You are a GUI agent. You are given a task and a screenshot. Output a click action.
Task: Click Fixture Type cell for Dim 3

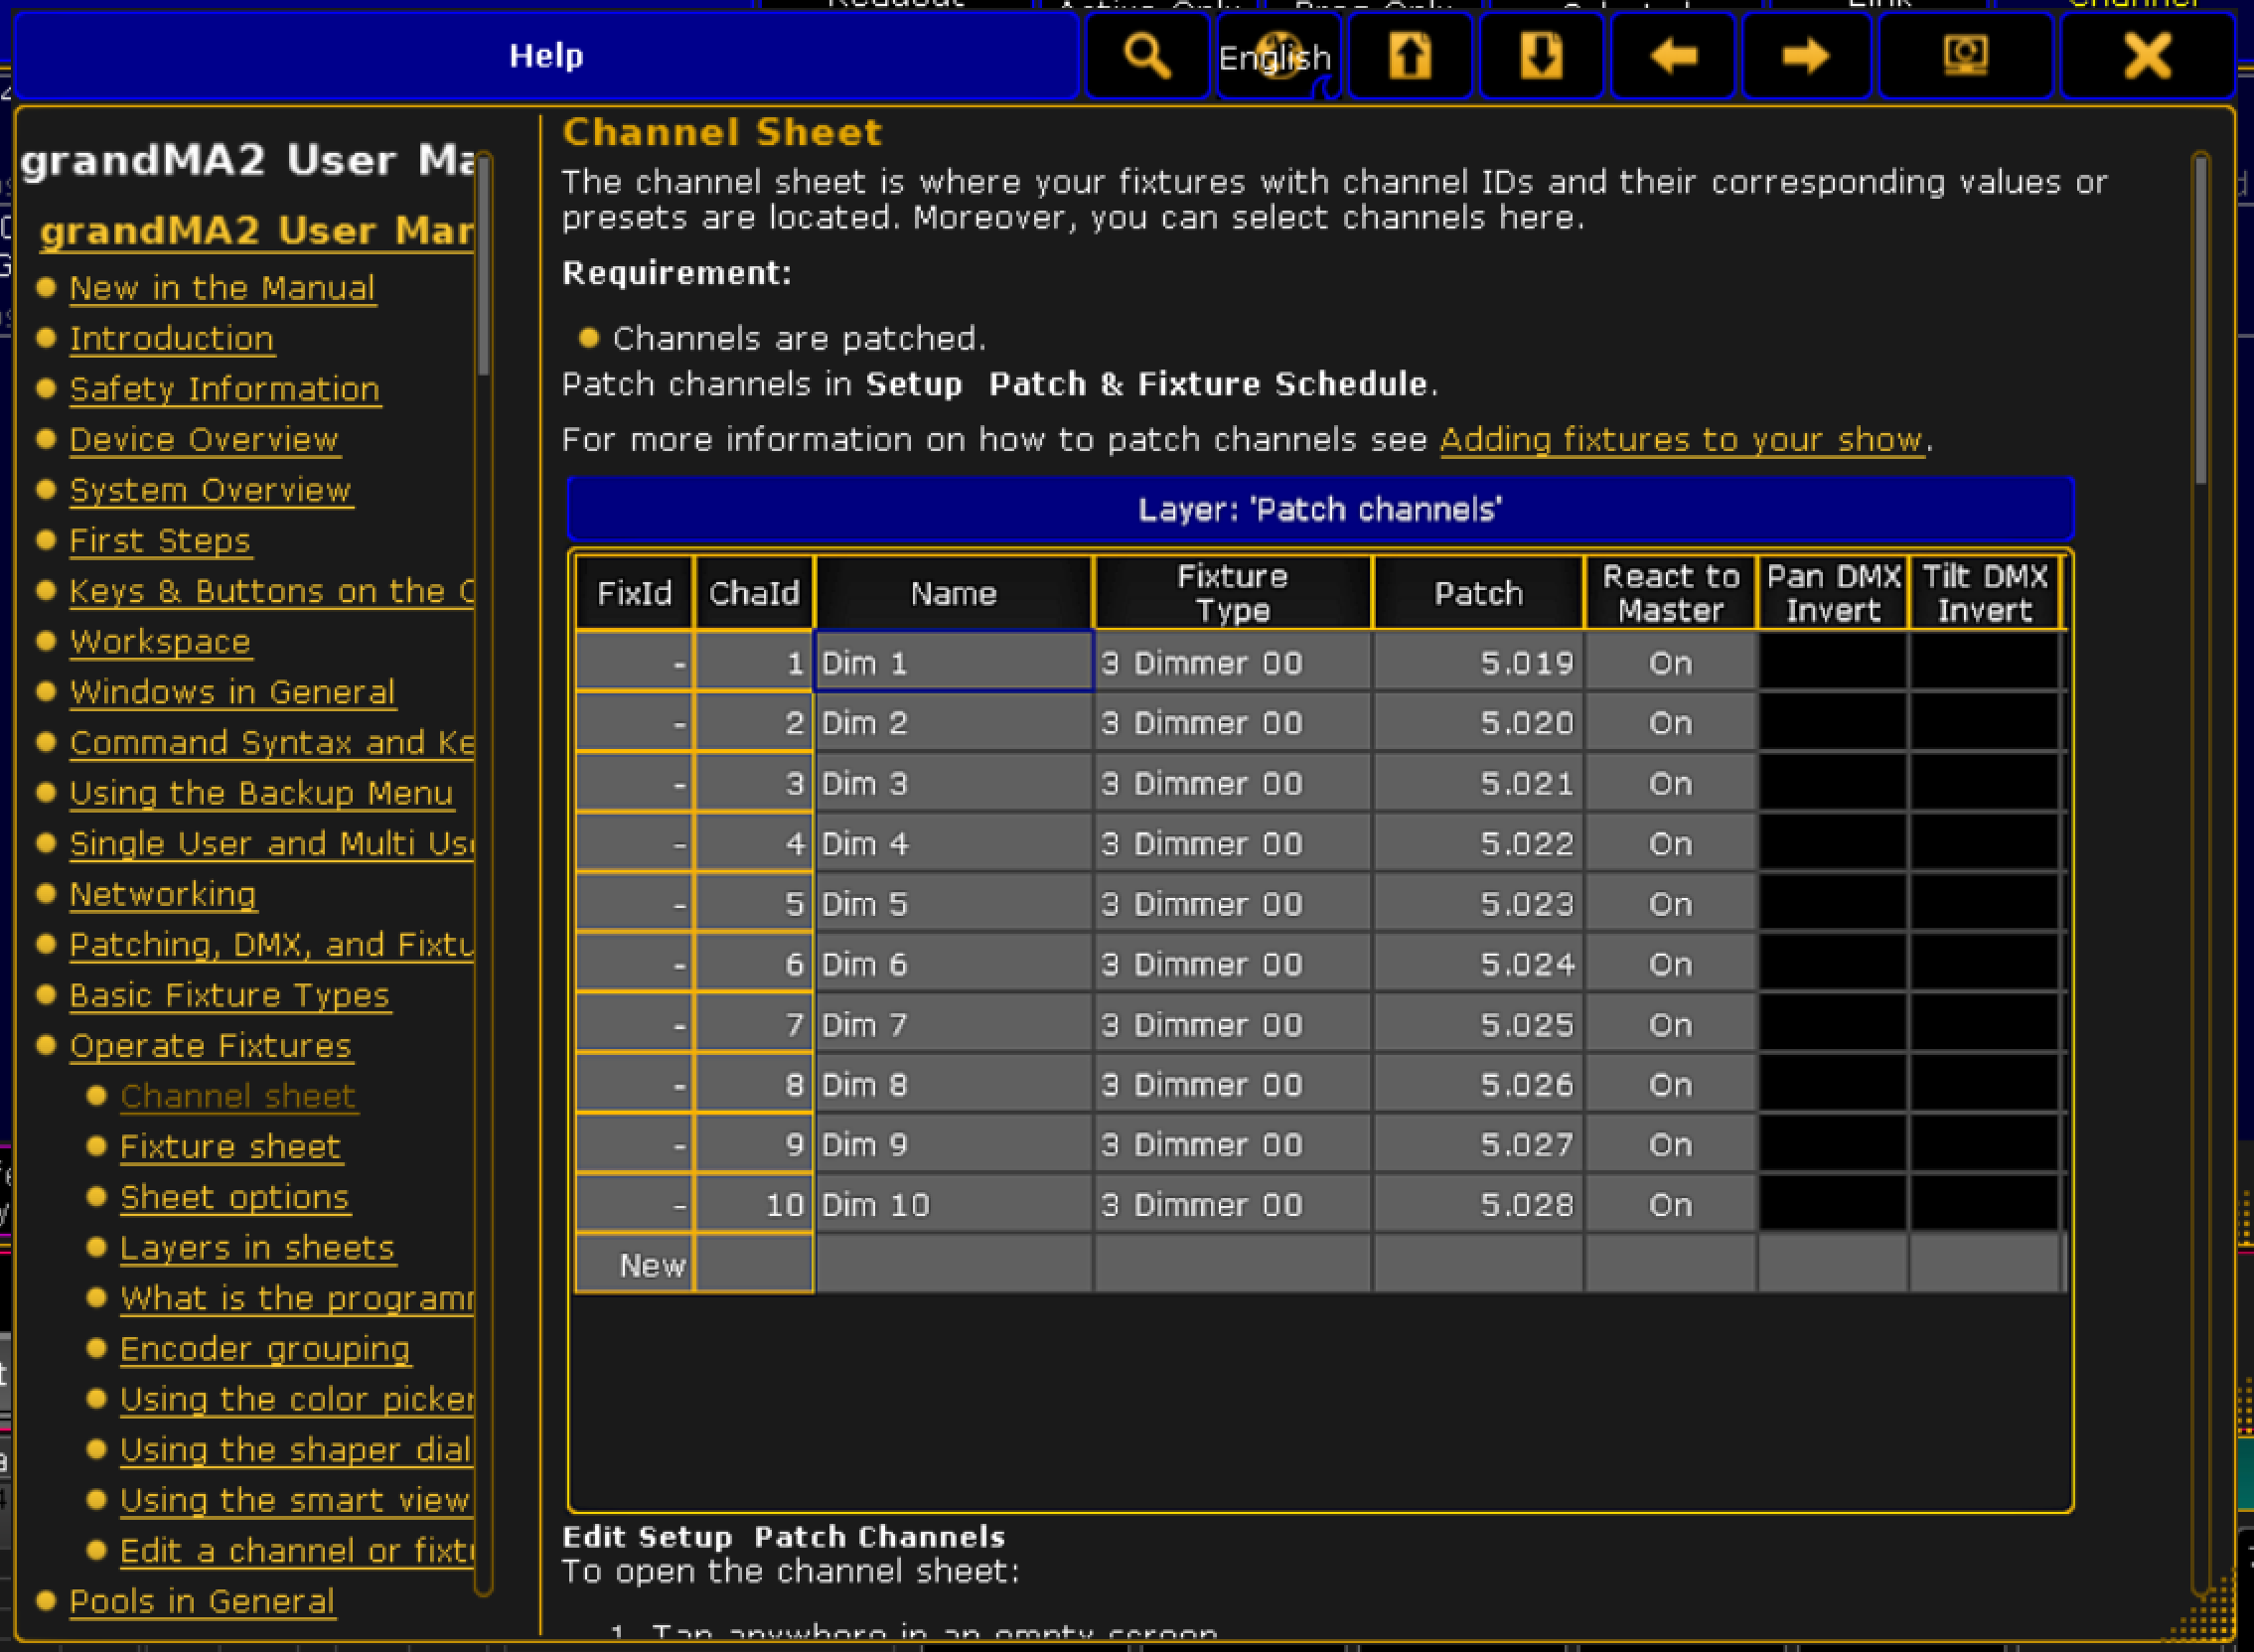[1233, 784]
